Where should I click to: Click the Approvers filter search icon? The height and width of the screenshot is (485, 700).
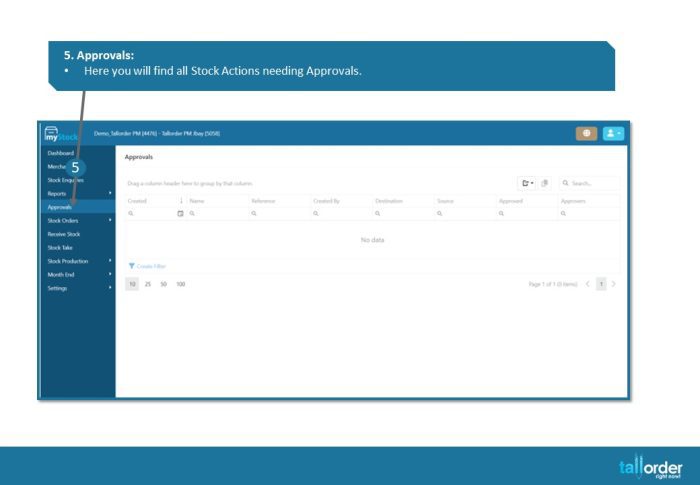tap(563, 213)
